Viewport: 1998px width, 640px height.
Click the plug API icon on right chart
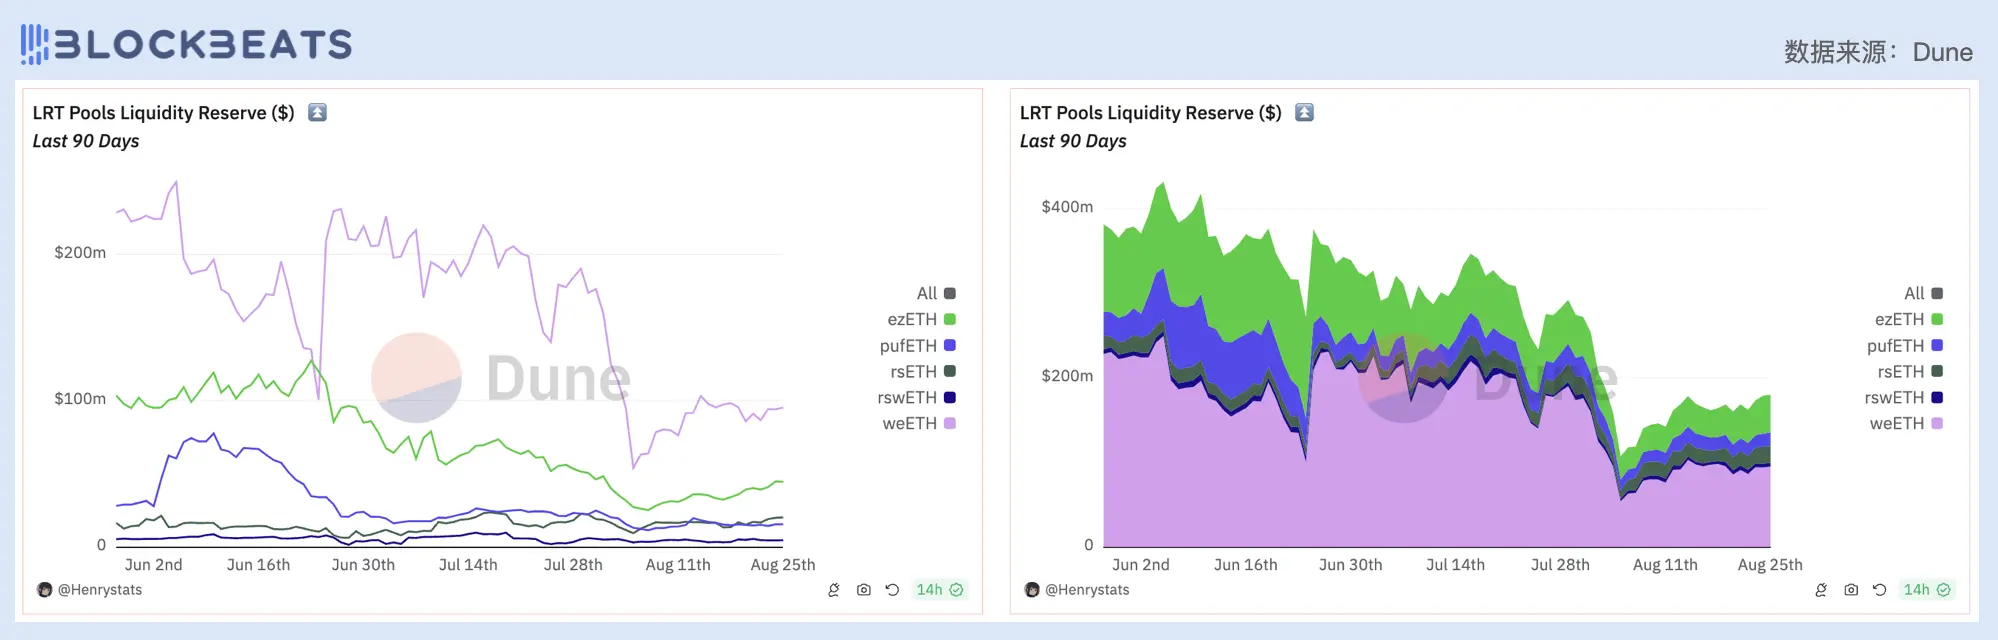coord(1821,590)
